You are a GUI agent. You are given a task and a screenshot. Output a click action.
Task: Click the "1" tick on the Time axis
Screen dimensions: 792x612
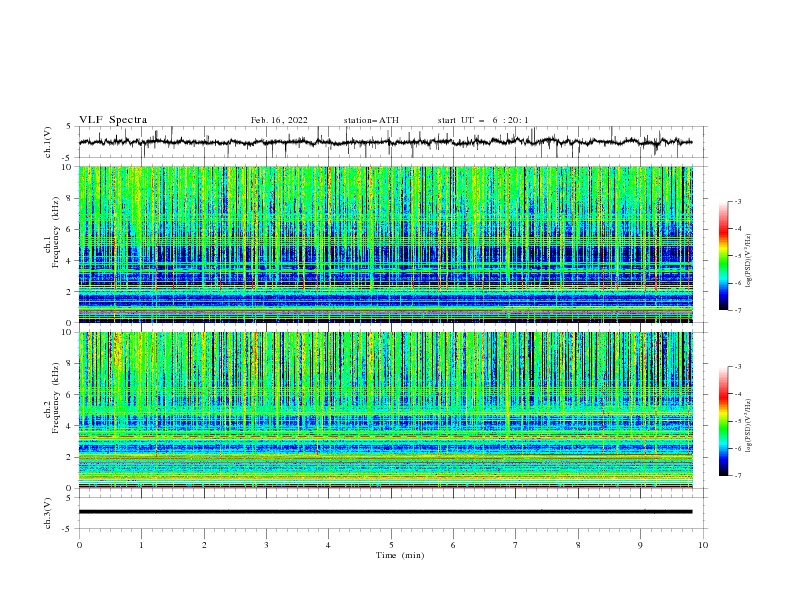click(141, 545)
